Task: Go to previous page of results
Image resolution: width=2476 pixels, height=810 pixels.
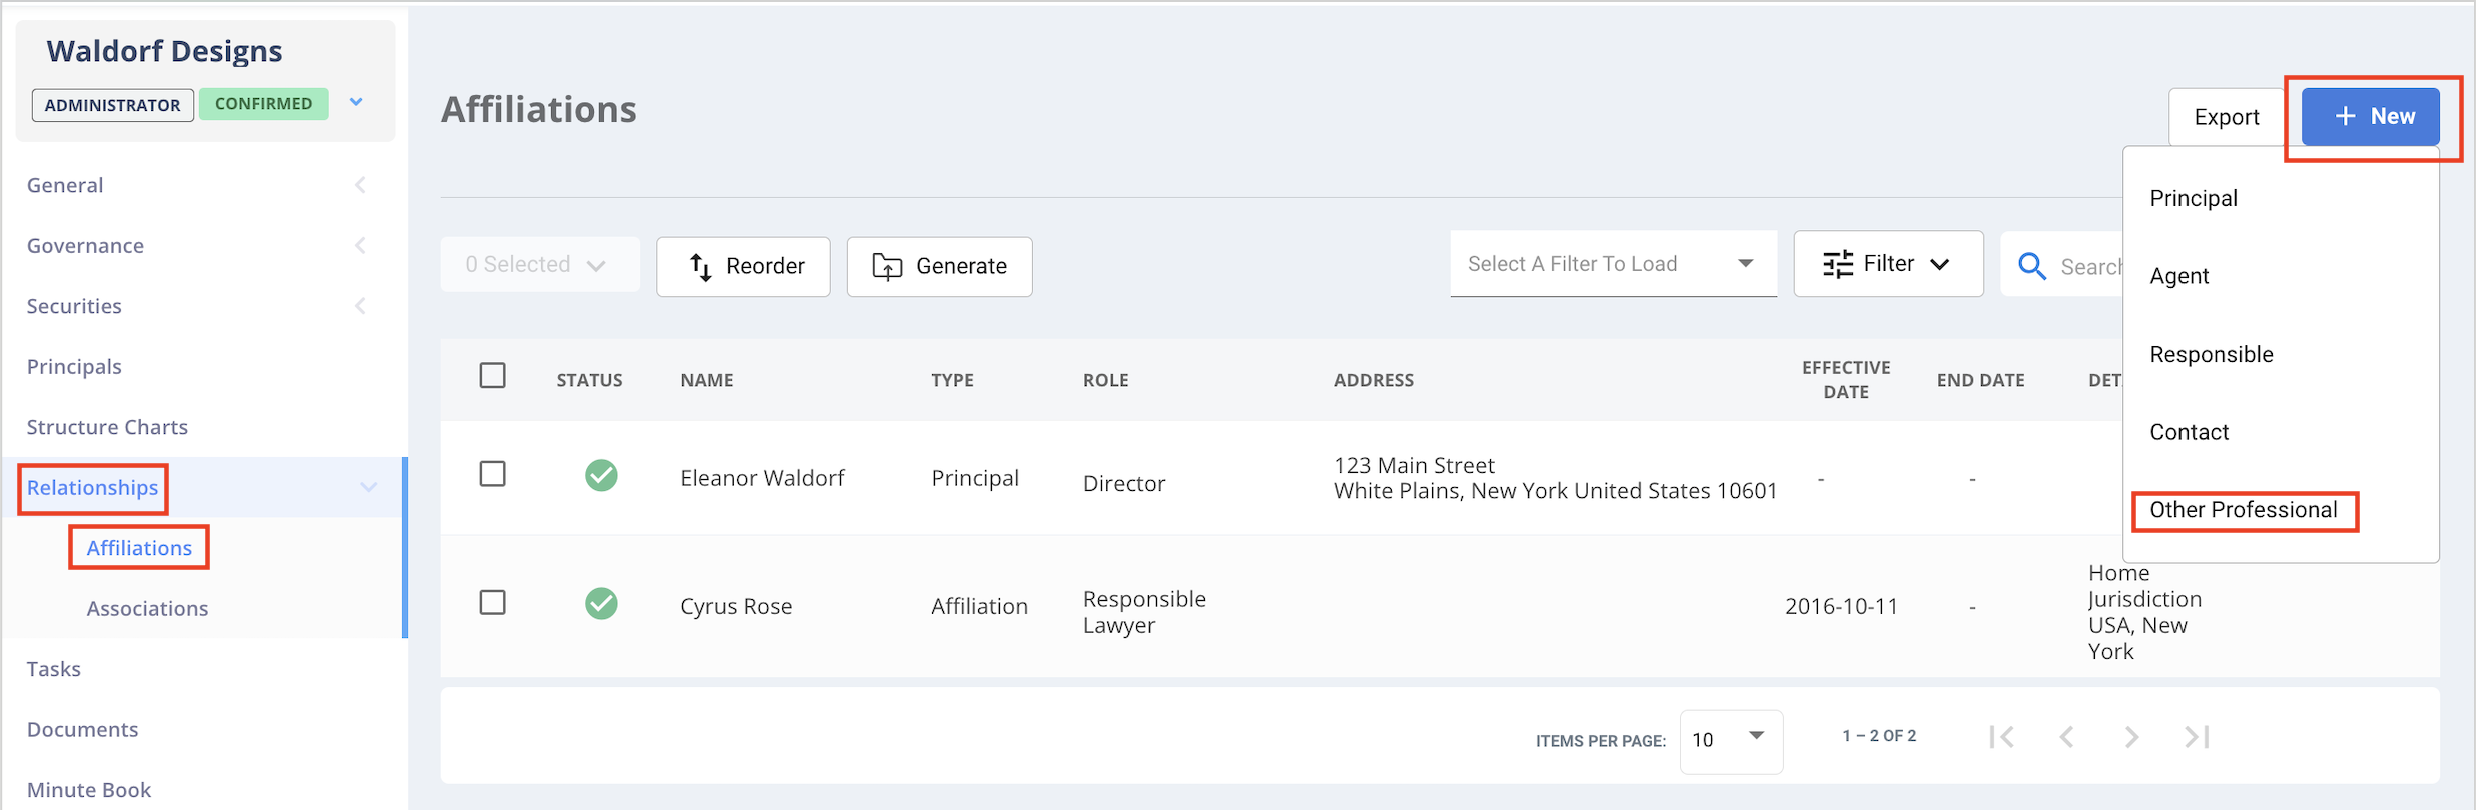Action: tap(2066, 737)
